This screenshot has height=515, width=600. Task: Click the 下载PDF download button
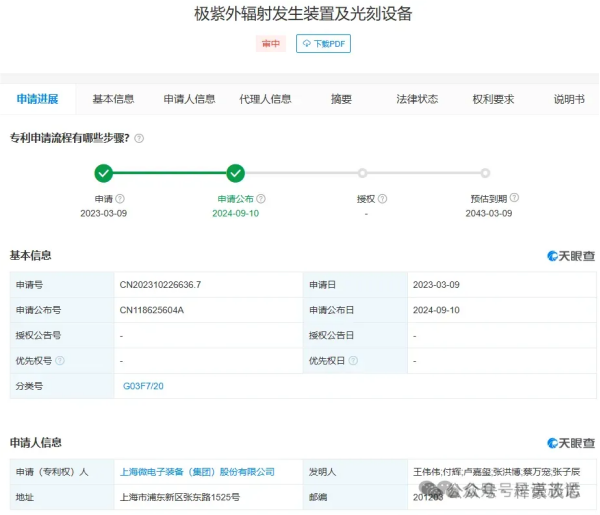(x=323, y=44)
